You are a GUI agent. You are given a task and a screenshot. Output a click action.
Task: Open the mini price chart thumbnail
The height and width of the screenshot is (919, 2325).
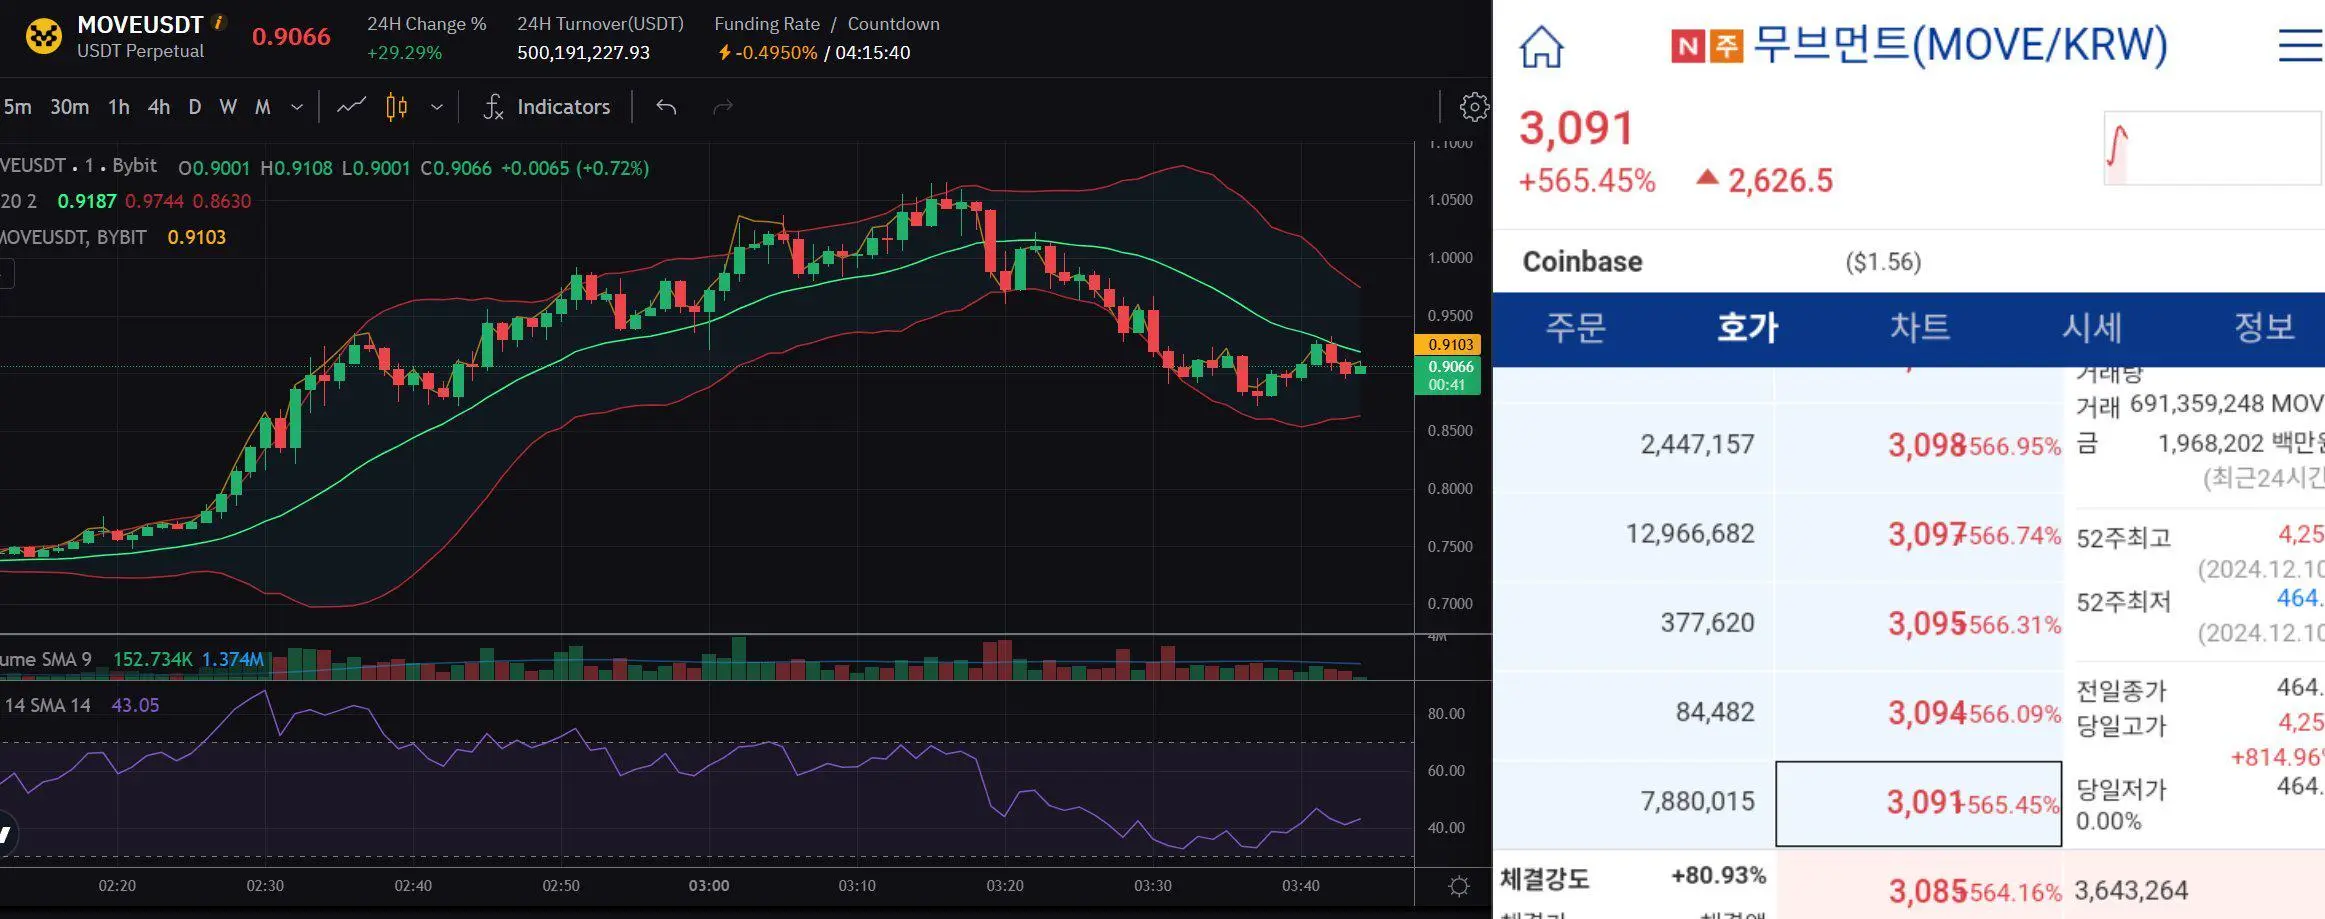click(2212, 148)
